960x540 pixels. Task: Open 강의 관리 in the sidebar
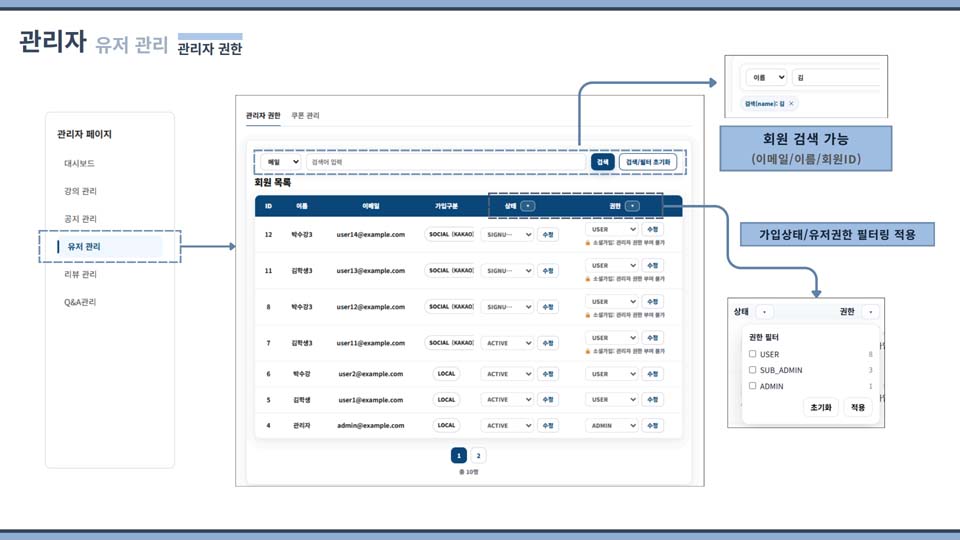[x=80, y=191]
